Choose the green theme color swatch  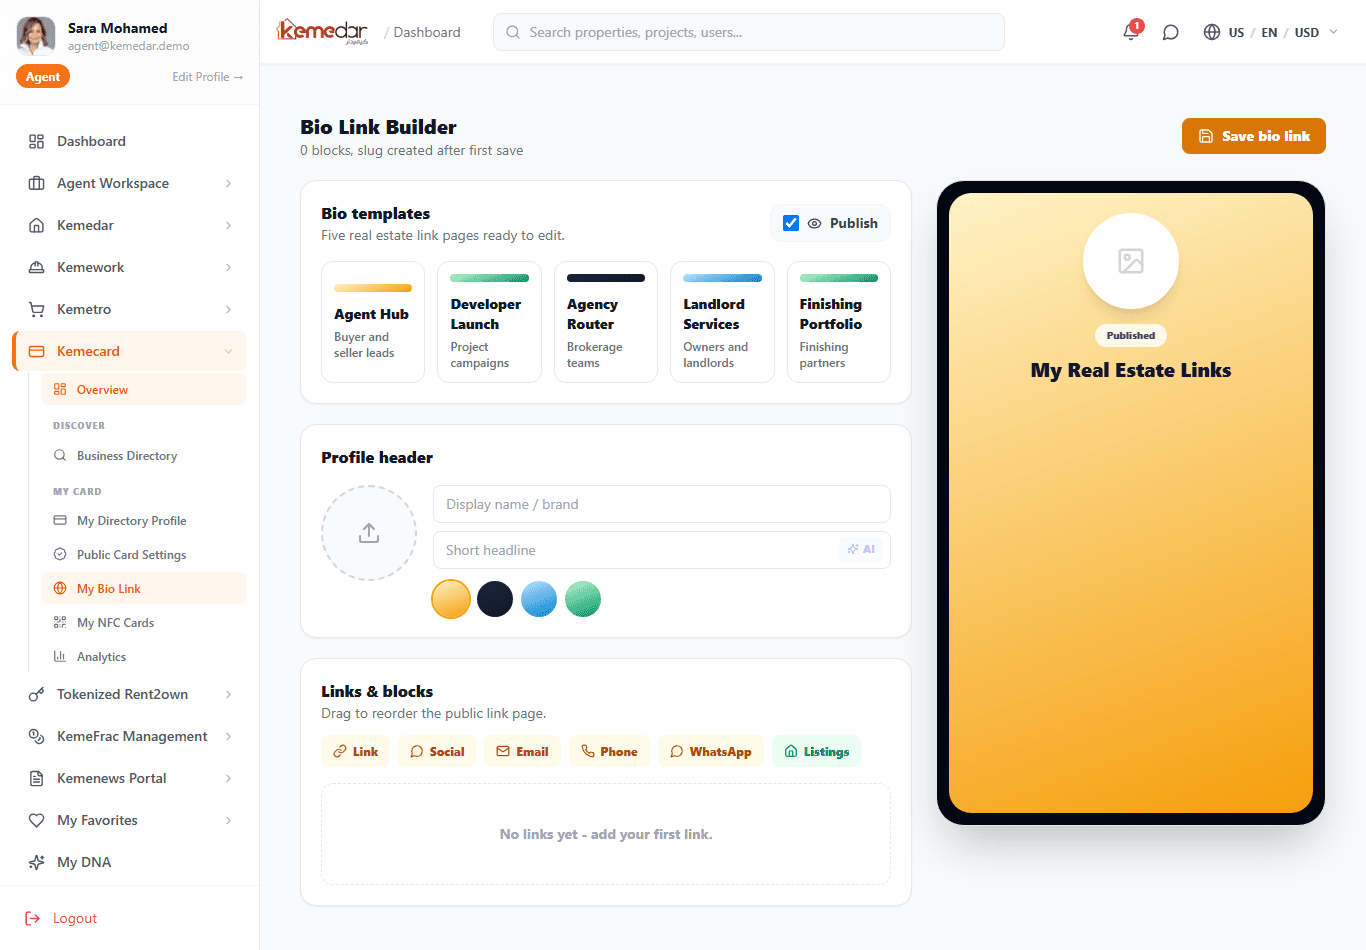583,599
